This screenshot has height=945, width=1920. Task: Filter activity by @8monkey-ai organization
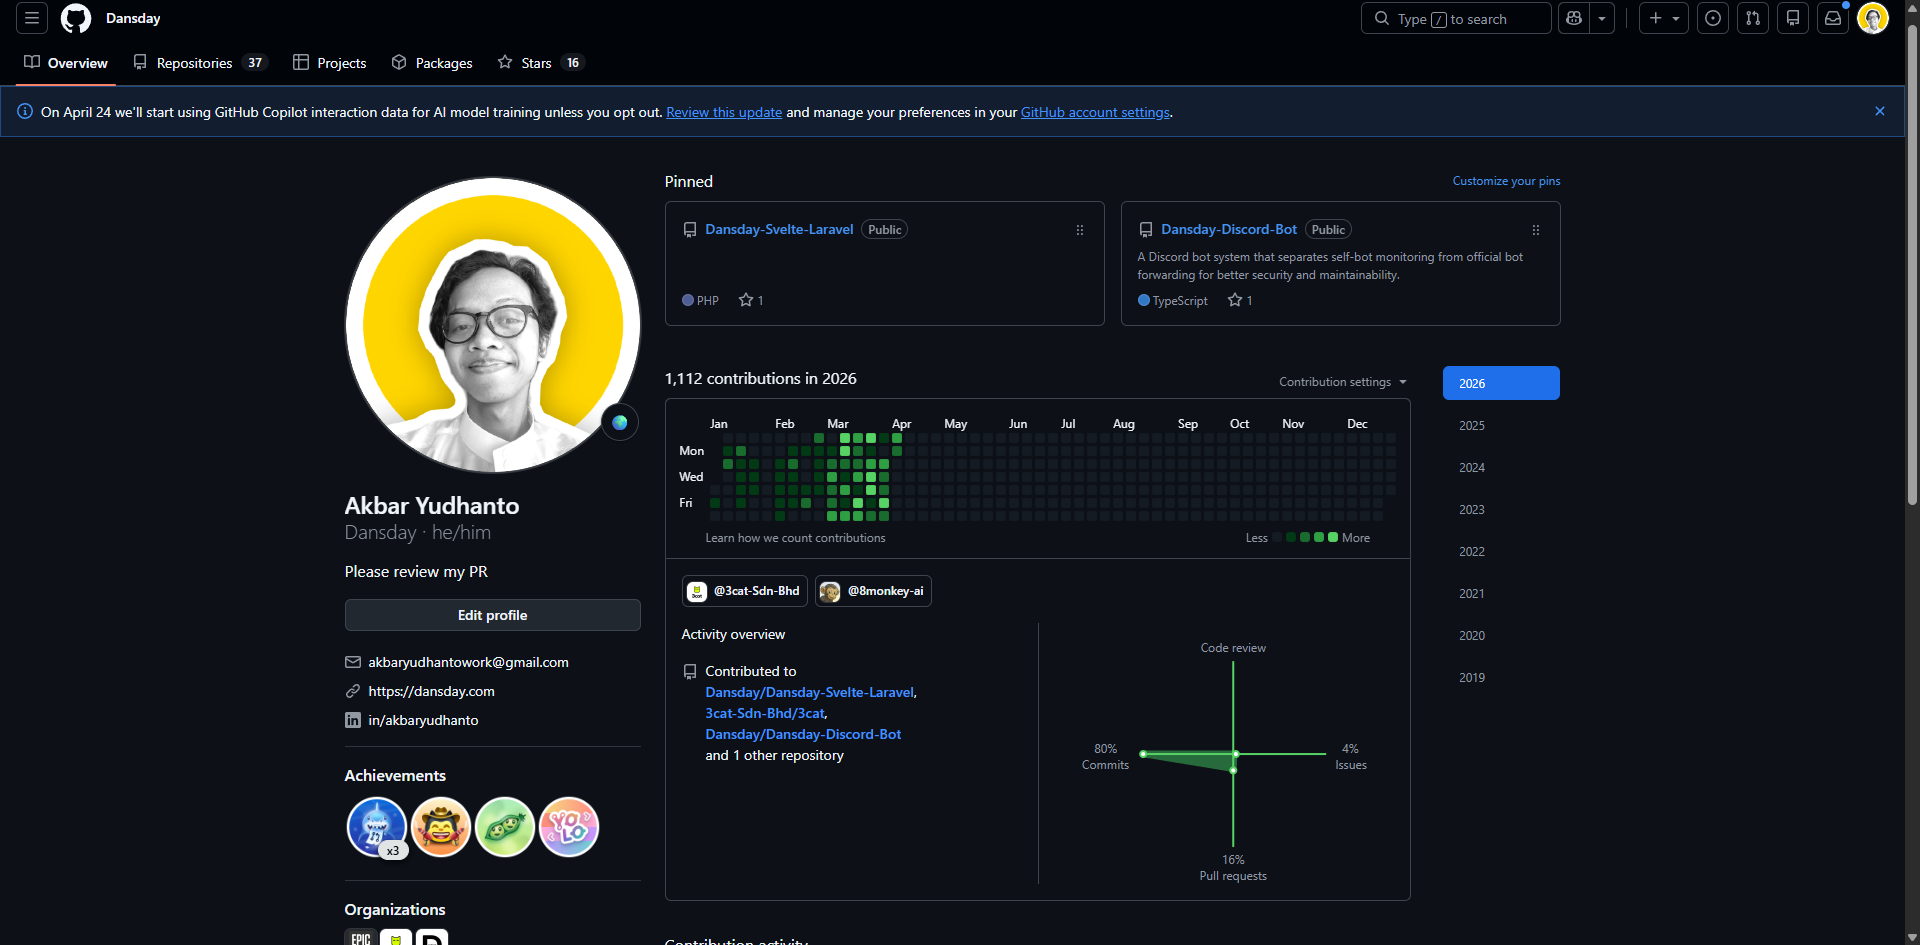coord(873,591)
